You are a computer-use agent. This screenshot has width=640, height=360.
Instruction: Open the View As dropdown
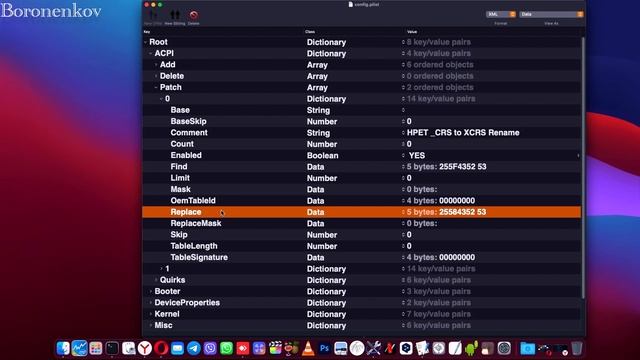click(551, 14)
